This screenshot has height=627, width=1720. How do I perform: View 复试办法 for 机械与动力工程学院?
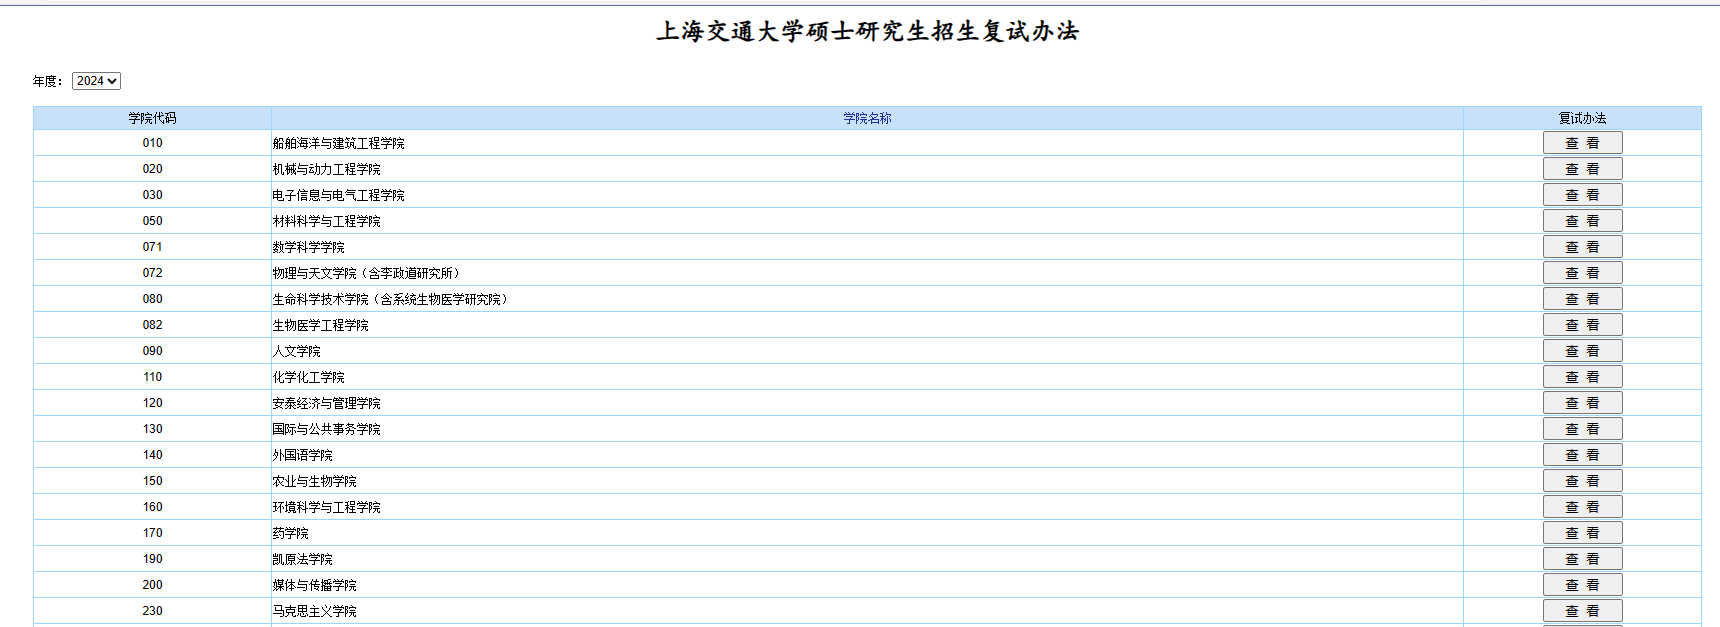pyautogui.click(x=1582, y=169)
